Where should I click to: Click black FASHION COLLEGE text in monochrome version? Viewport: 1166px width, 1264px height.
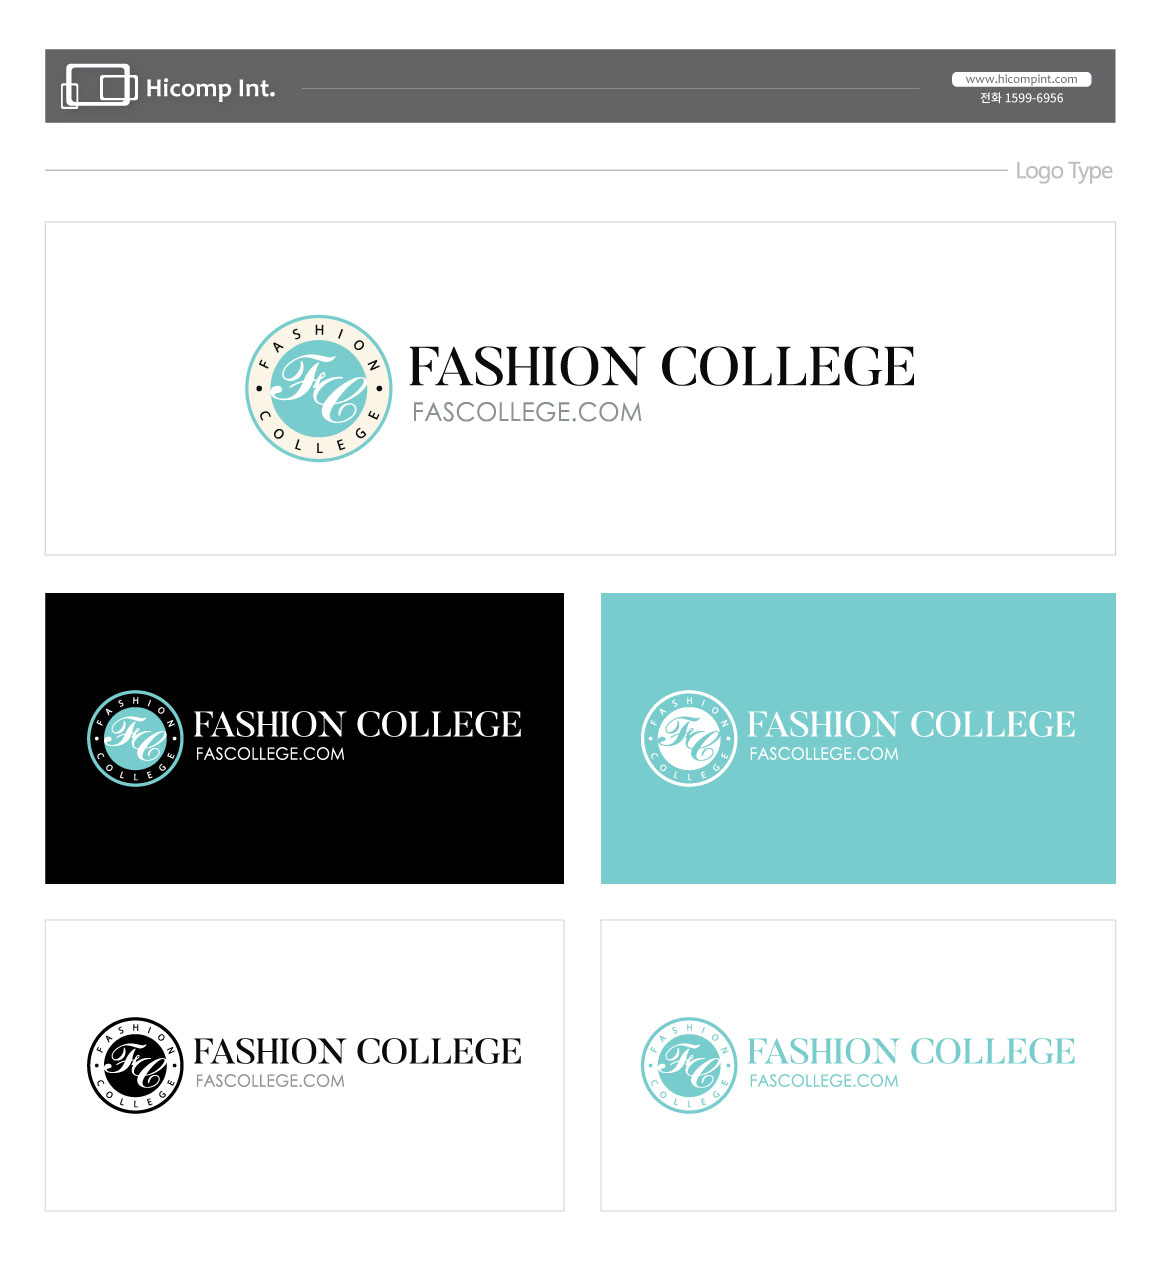click(358, 1051)
